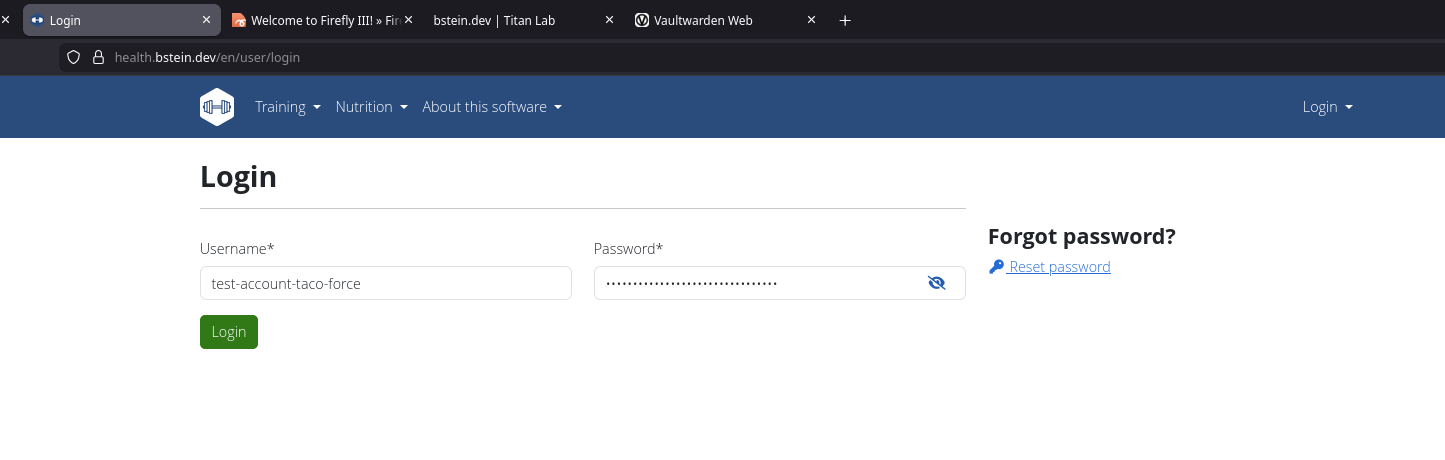Close the Vaultwarden Web tab
Image resolution: width=1445 pixels, height=460 pixels.
[x=811, y=20]
